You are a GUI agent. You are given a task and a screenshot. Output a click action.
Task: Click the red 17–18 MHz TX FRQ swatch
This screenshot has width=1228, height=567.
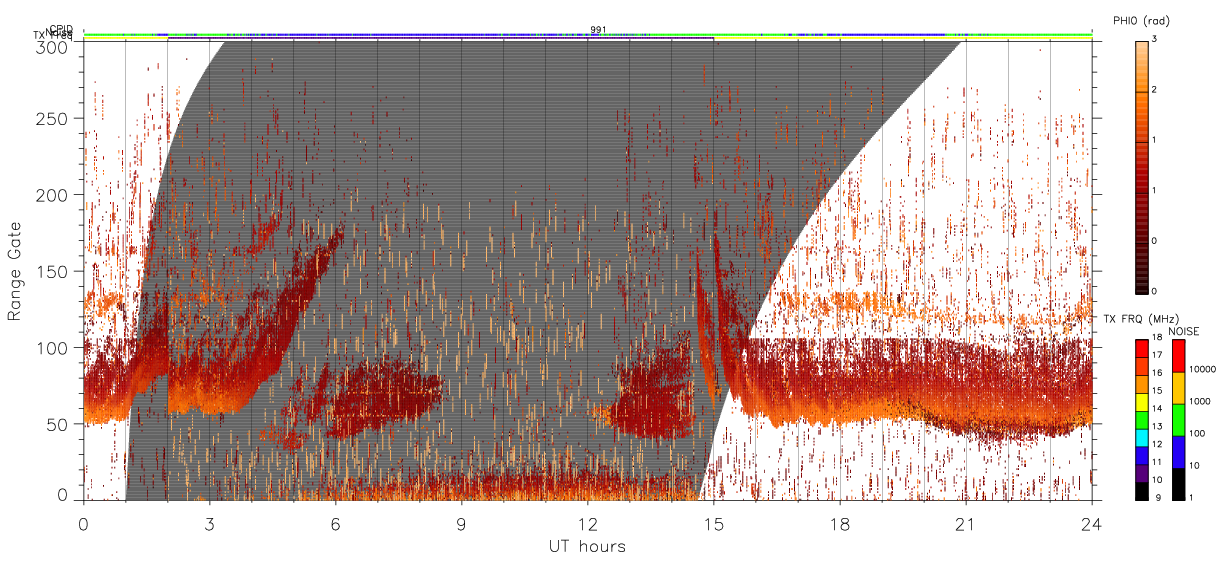(1141, 348)
